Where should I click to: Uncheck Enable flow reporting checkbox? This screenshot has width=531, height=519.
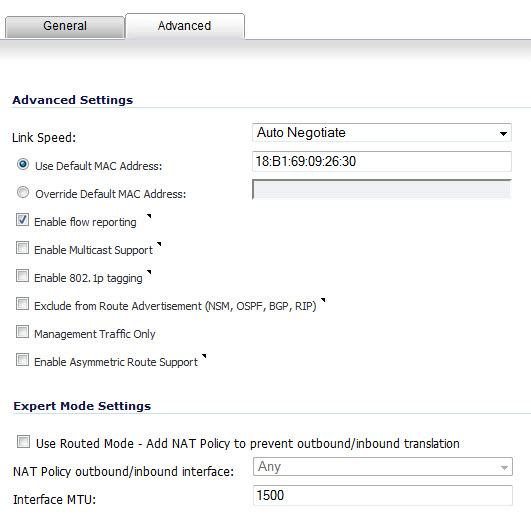pos(22,220)
